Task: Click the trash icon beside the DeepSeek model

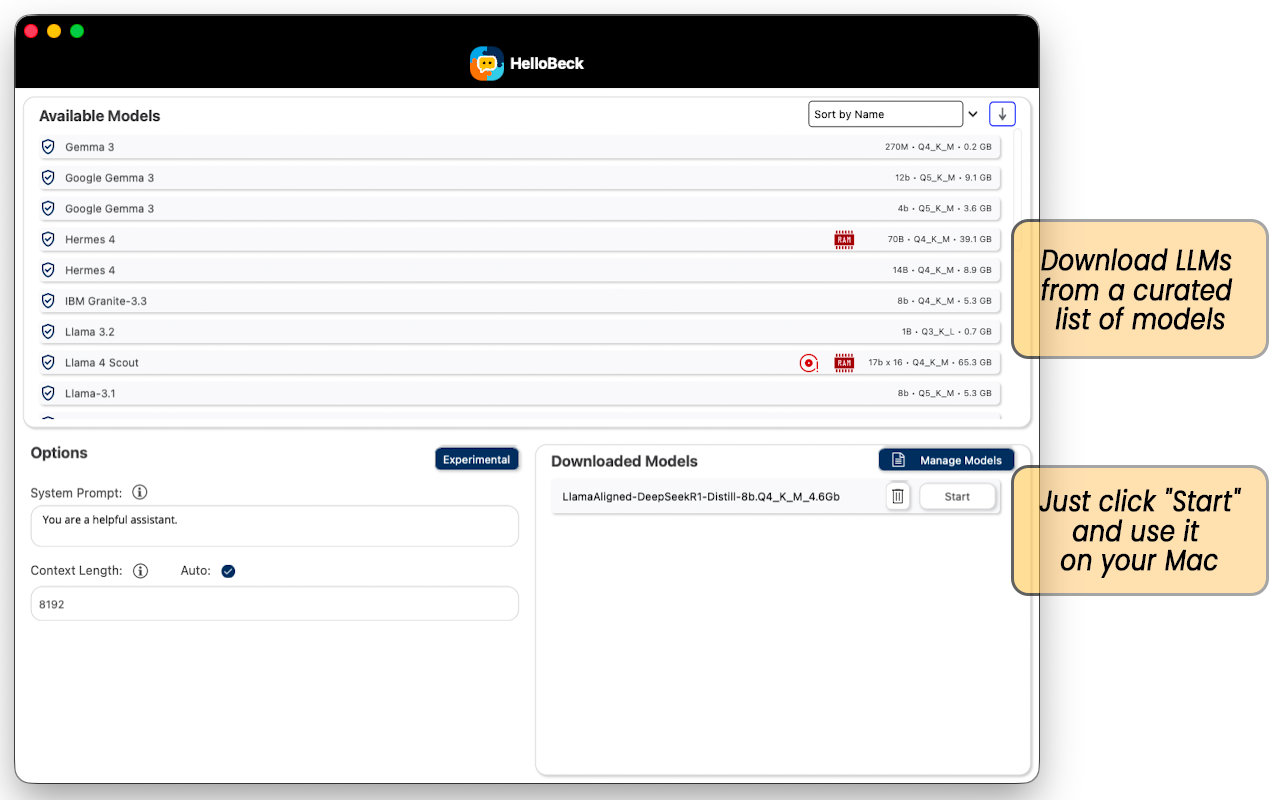Action: [x=898, y=496]
